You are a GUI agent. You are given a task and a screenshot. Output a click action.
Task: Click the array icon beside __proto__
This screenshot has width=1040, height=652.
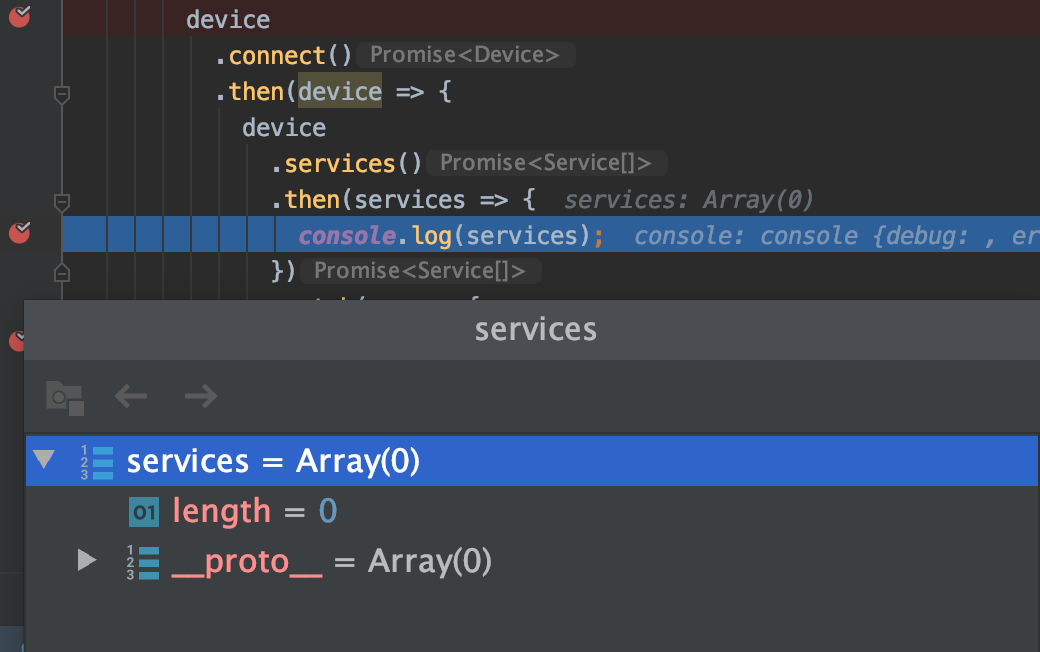[143, 562]
